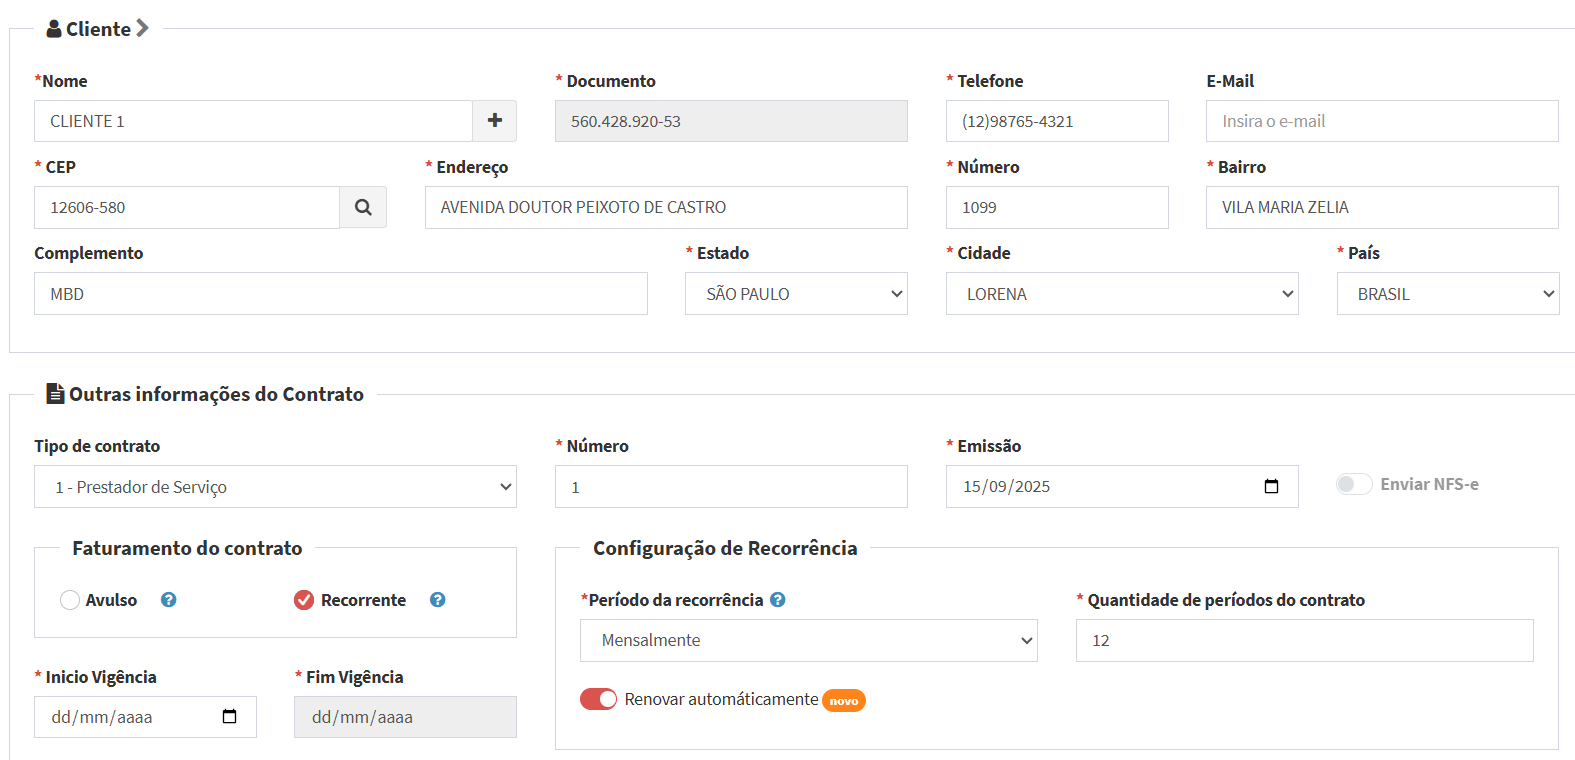
Task: Click the CEP search magnifier icon
Action: (363, 207)
